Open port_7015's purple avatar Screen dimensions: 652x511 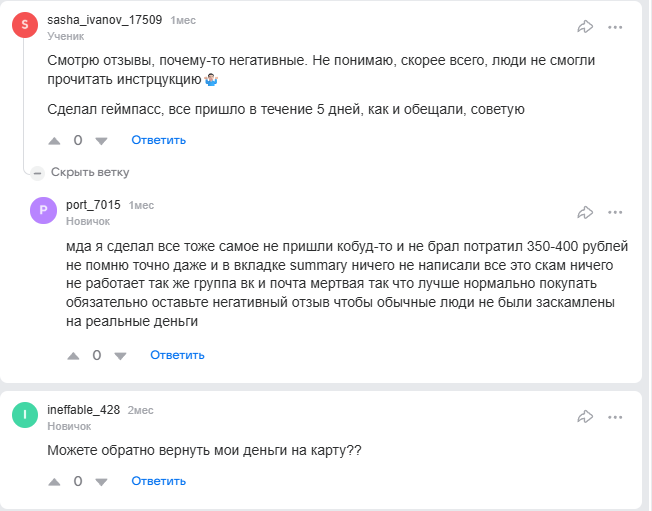point(45,211)
